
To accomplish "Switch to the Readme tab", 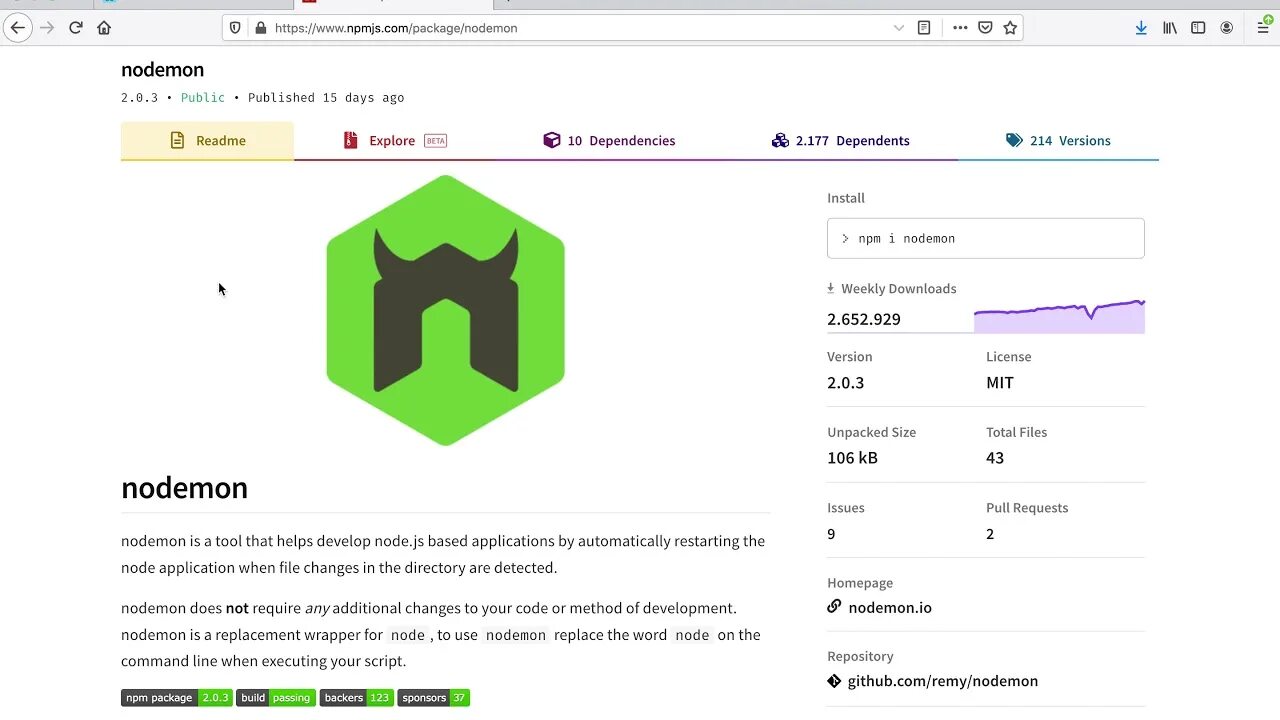I will [x=207, y=141].
